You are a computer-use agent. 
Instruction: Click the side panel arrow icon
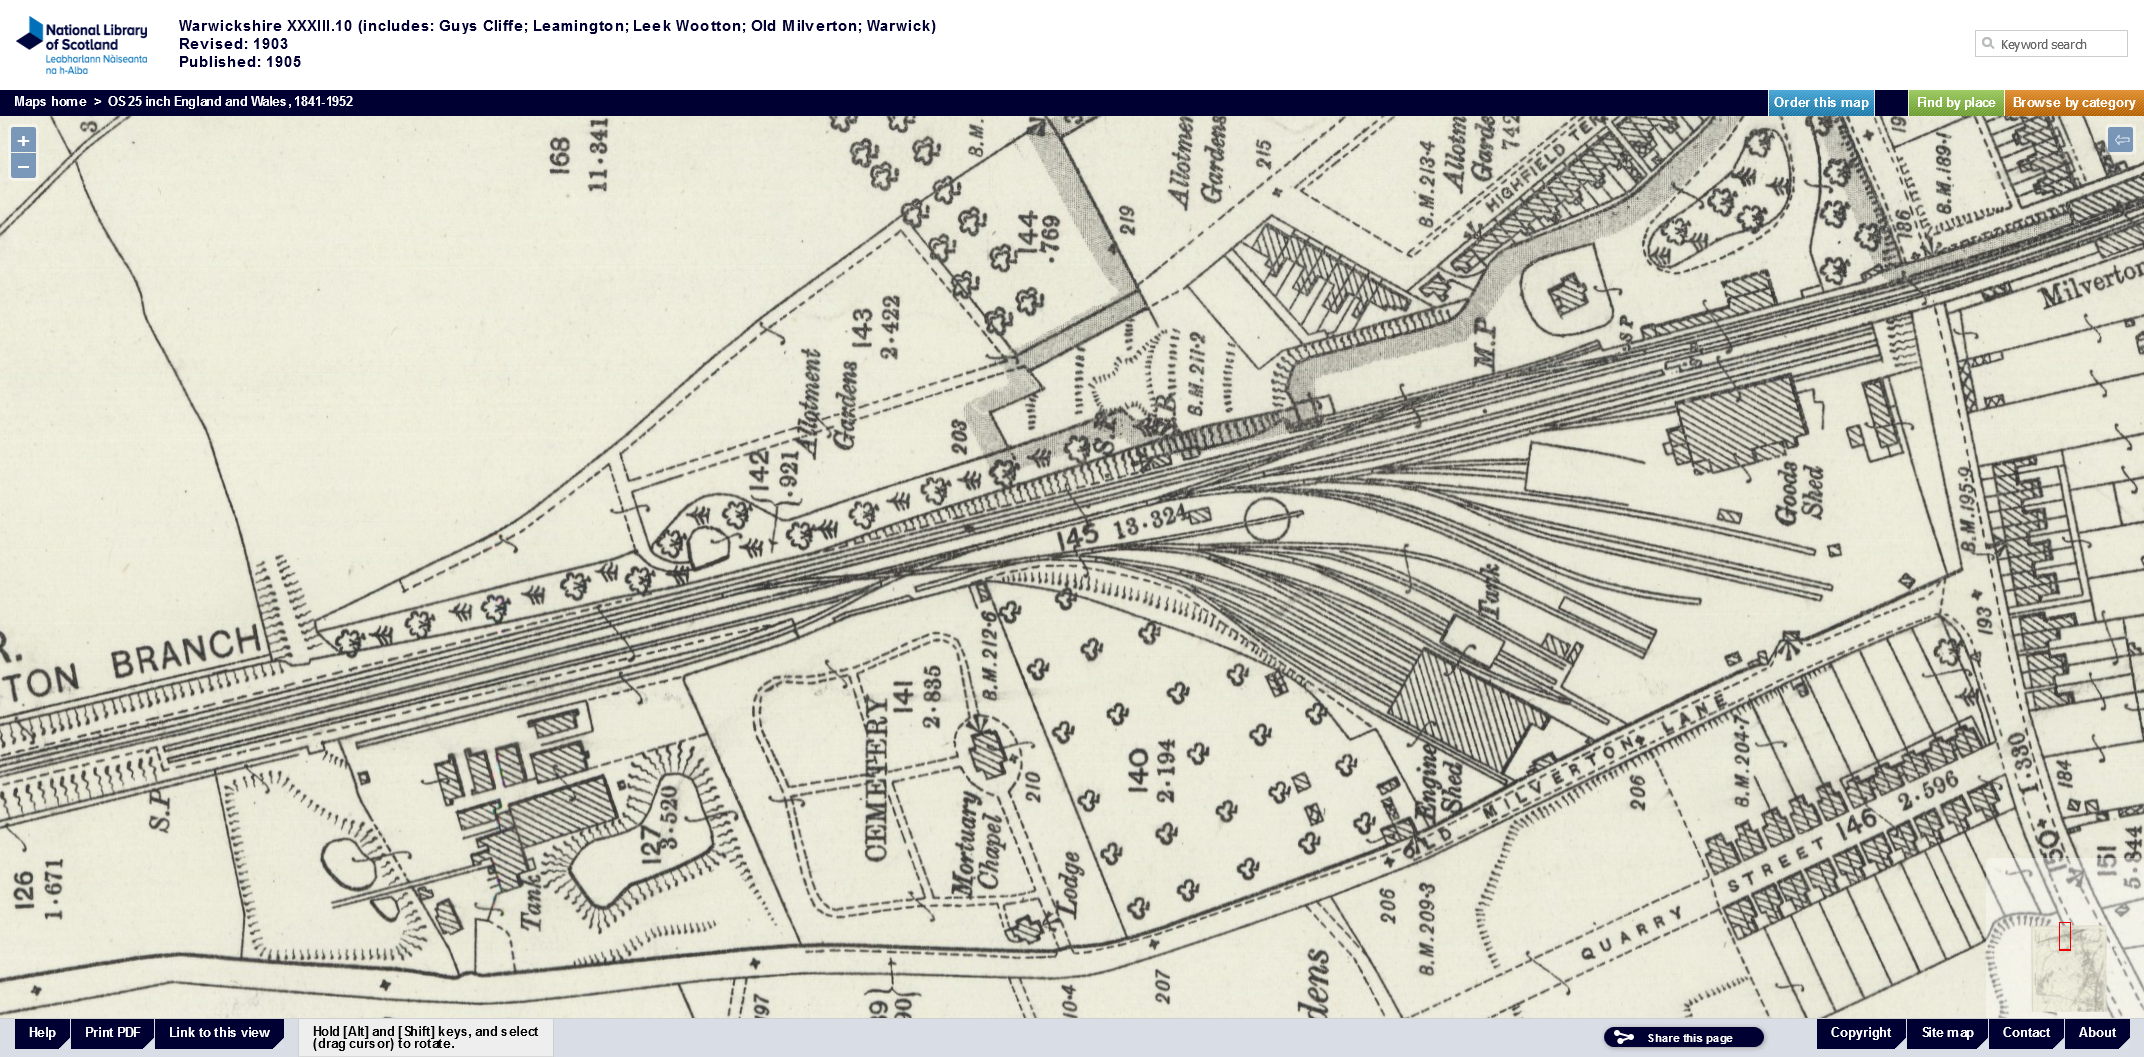click(2120, 140)
